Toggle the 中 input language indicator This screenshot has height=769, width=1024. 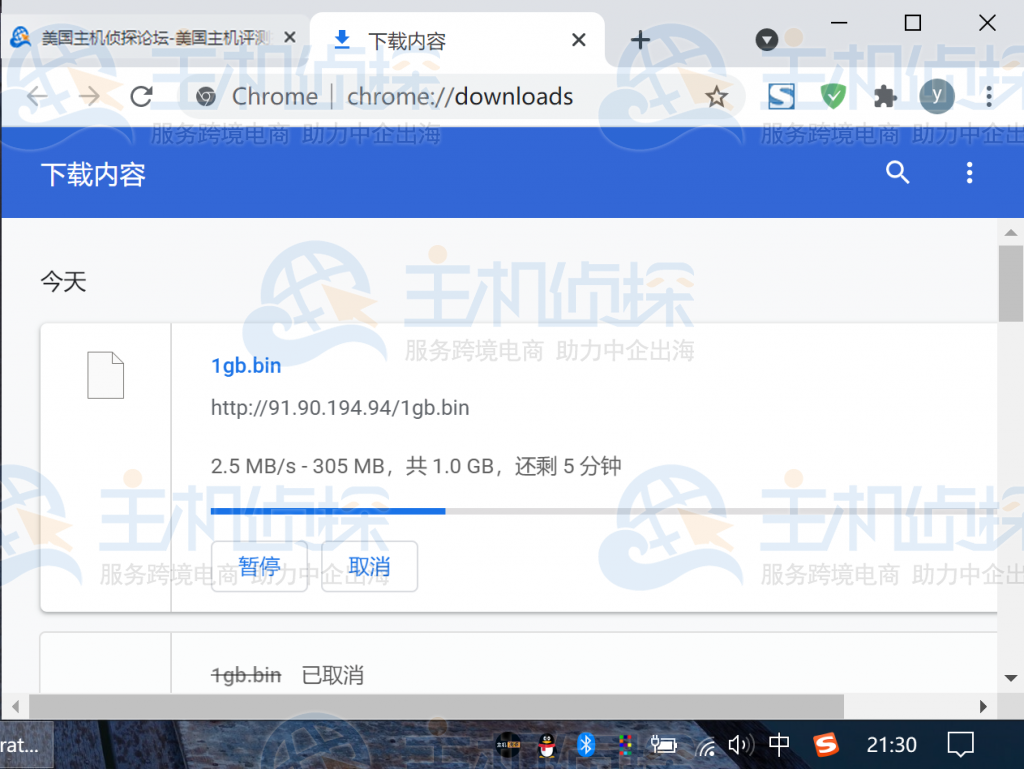pos(779,744)
